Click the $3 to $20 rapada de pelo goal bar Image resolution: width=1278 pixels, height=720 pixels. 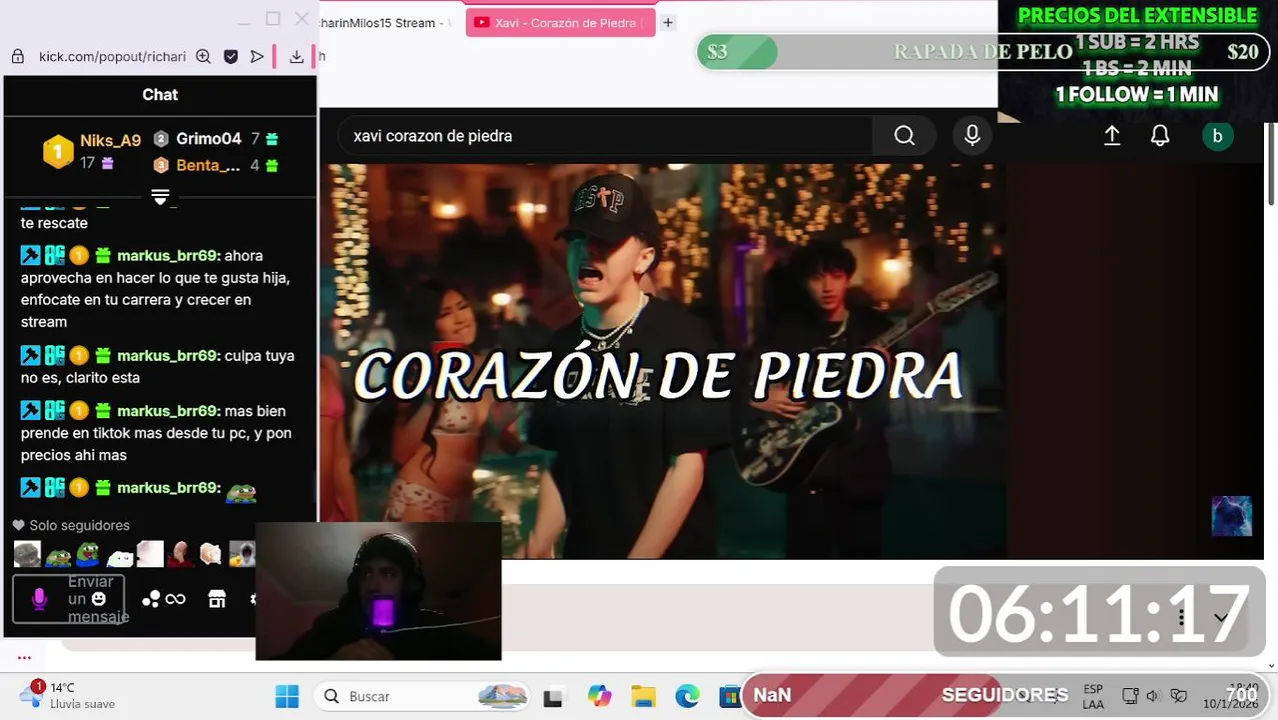982,52
